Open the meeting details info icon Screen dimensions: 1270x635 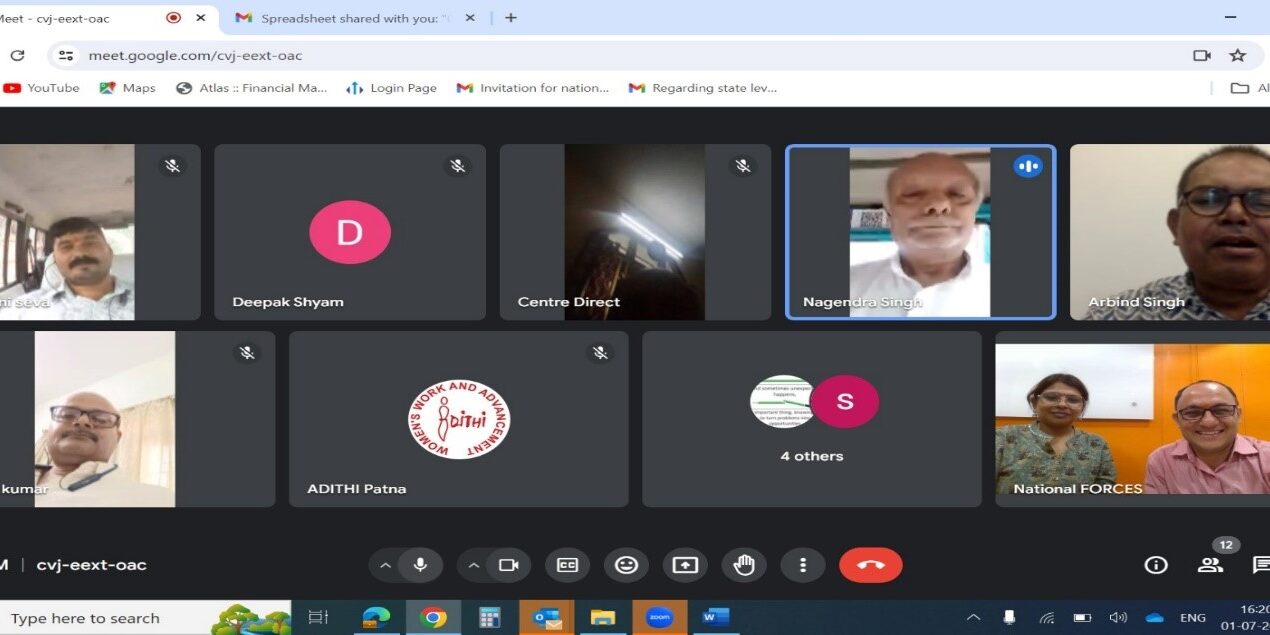(1156, 565)
